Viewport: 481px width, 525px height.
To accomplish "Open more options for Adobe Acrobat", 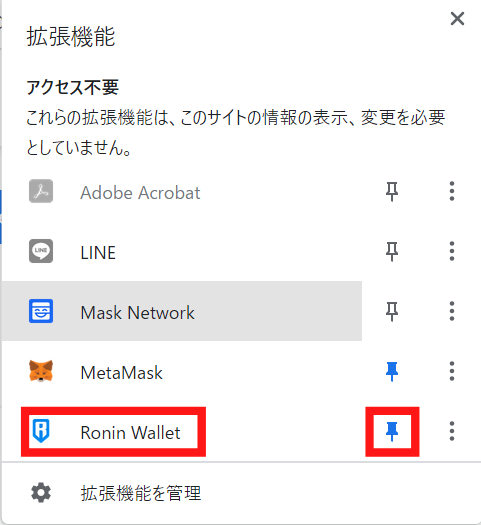I will coord(452,191).
